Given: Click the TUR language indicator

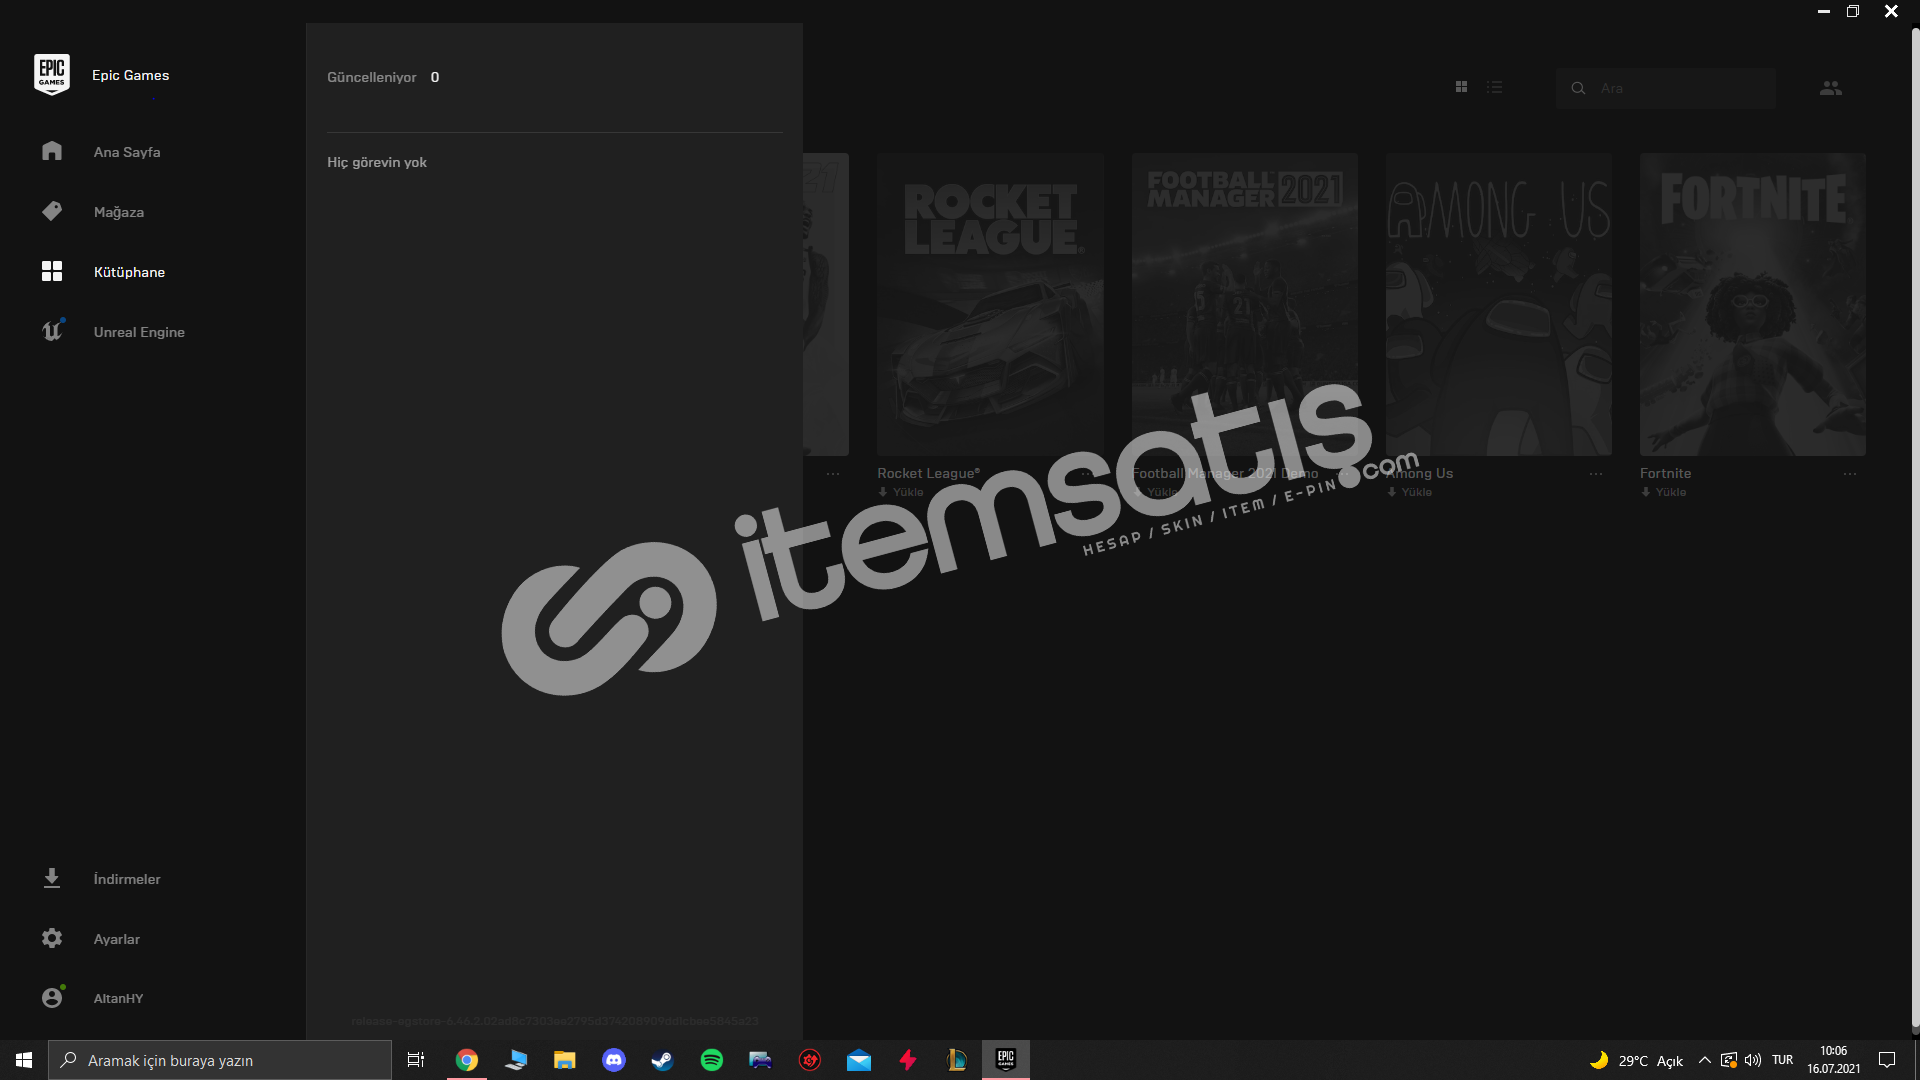Looking at the screenshot, I should [x=1782, y=1060].
